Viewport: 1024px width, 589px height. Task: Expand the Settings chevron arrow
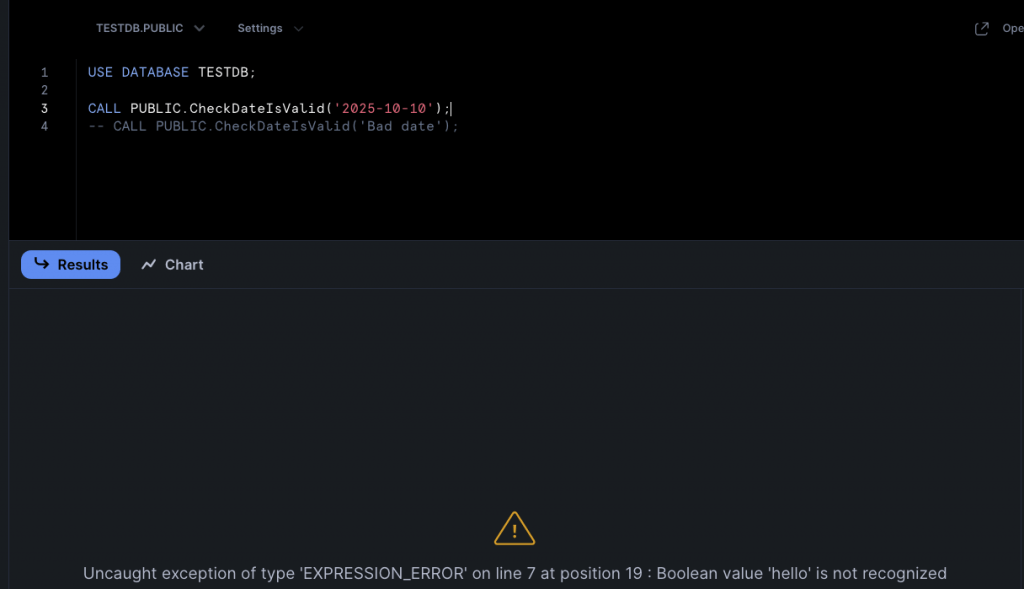click(x=298, y=28)
